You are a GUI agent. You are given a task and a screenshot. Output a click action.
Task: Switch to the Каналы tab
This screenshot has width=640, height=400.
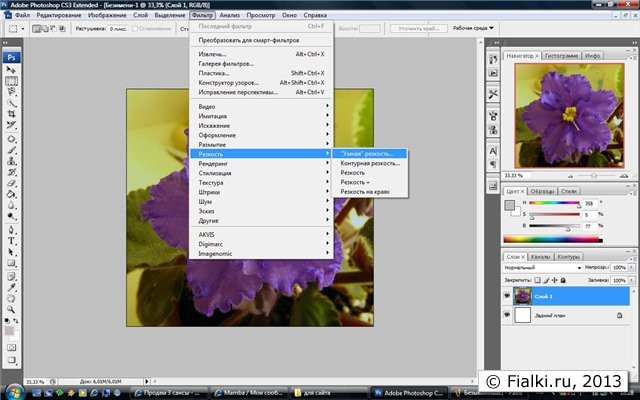pos(540,257)
